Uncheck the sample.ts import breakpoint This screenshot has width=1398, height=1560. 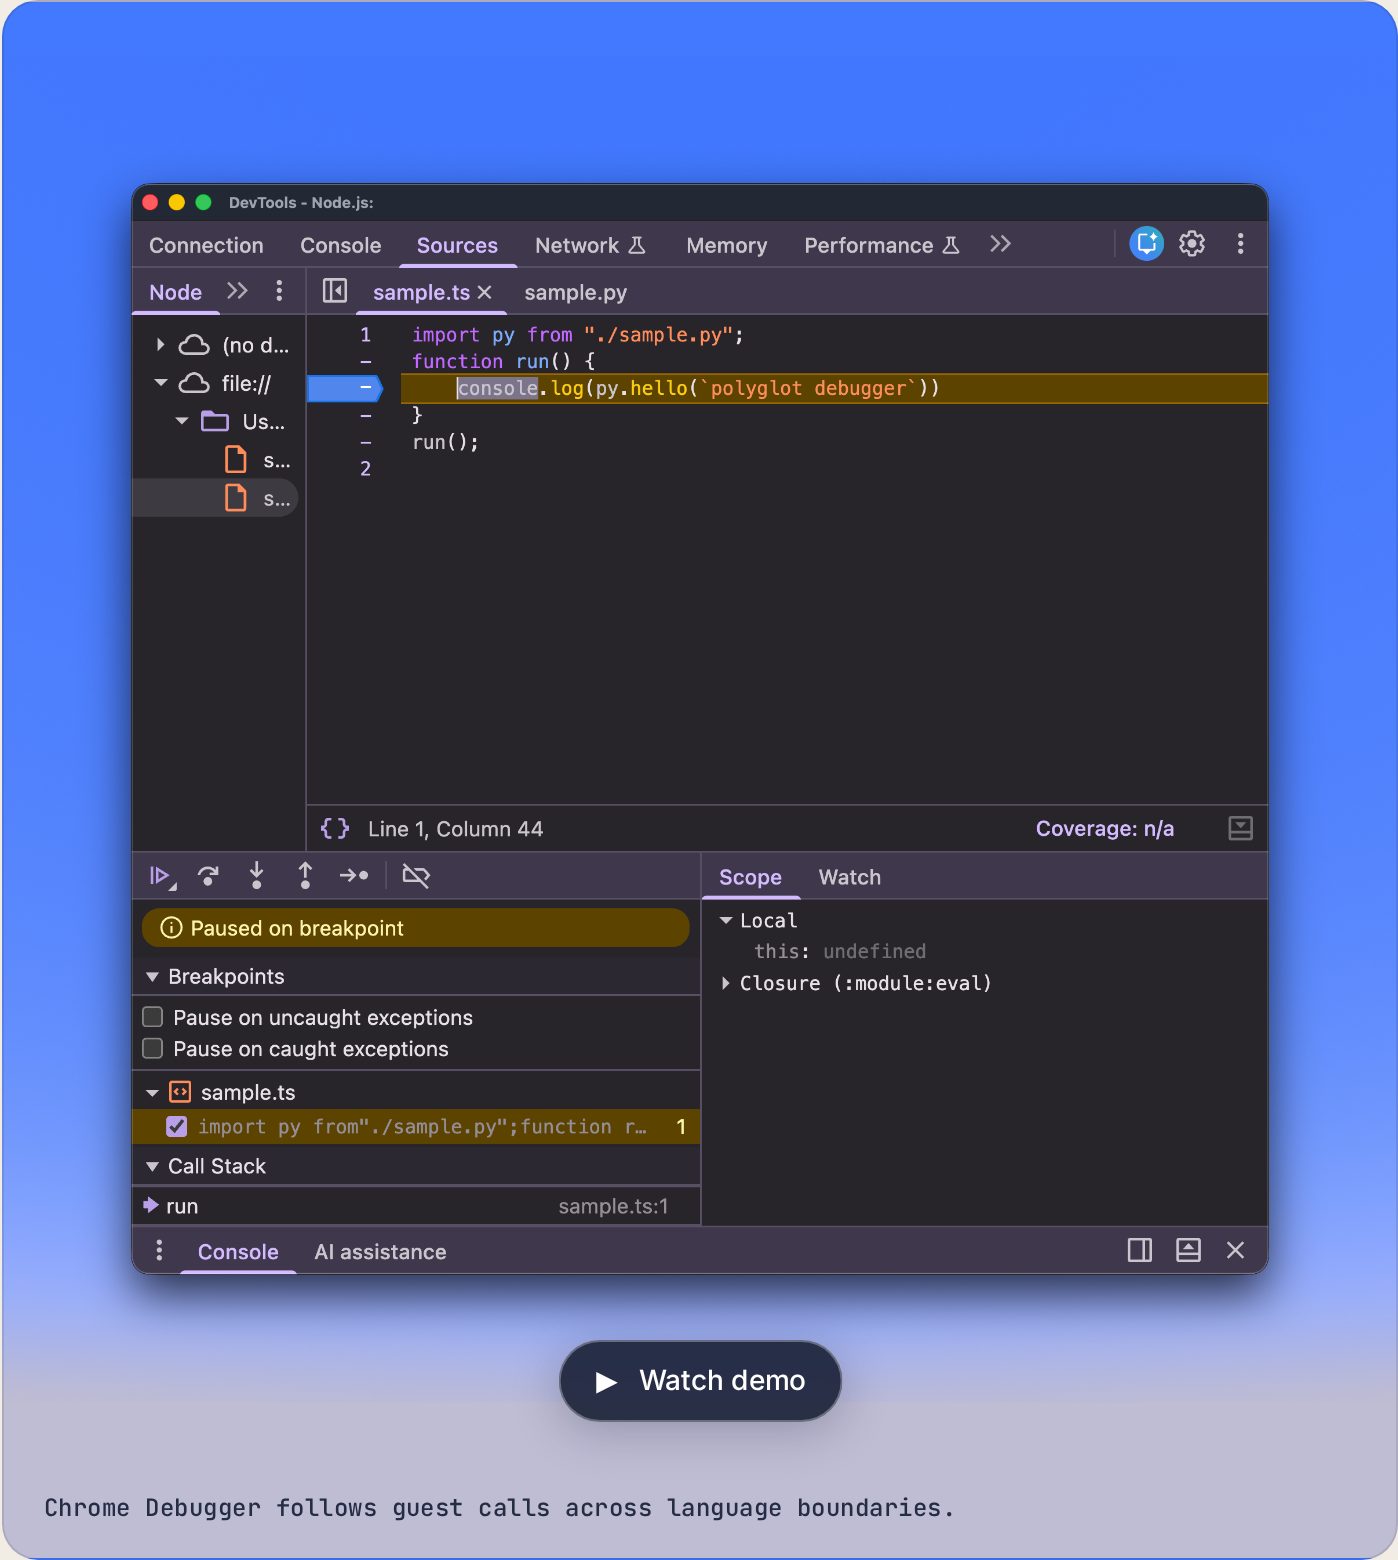pos(177,1127)
